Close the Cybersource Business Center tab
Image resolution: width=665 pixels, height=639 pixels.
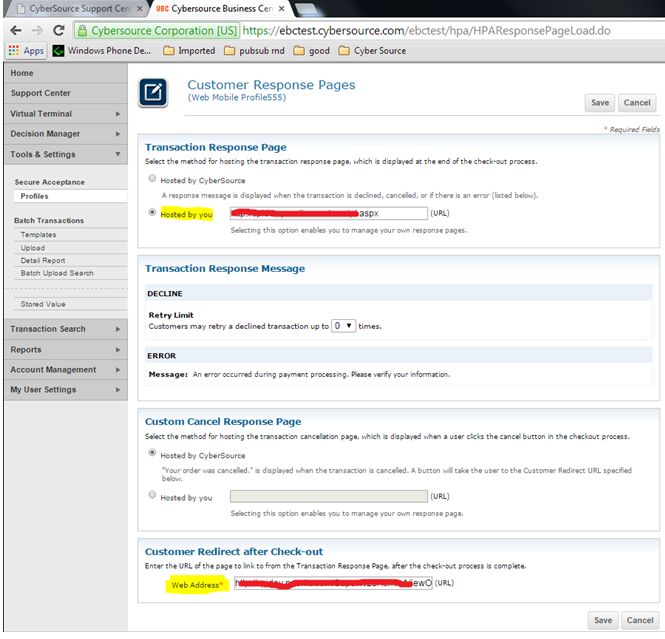click(x=282, y=8)
